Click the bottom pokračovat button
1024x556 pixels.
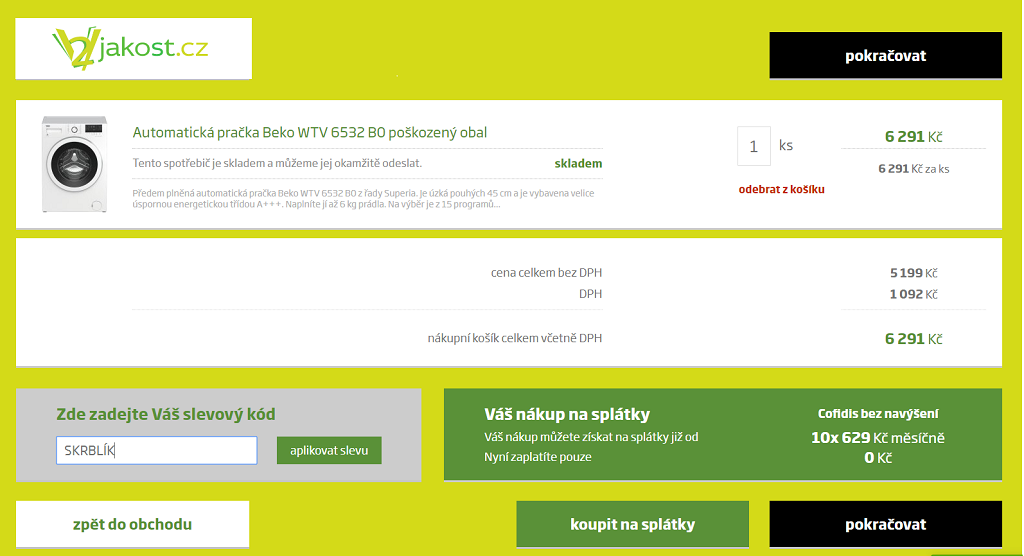[x=885, y=524]
